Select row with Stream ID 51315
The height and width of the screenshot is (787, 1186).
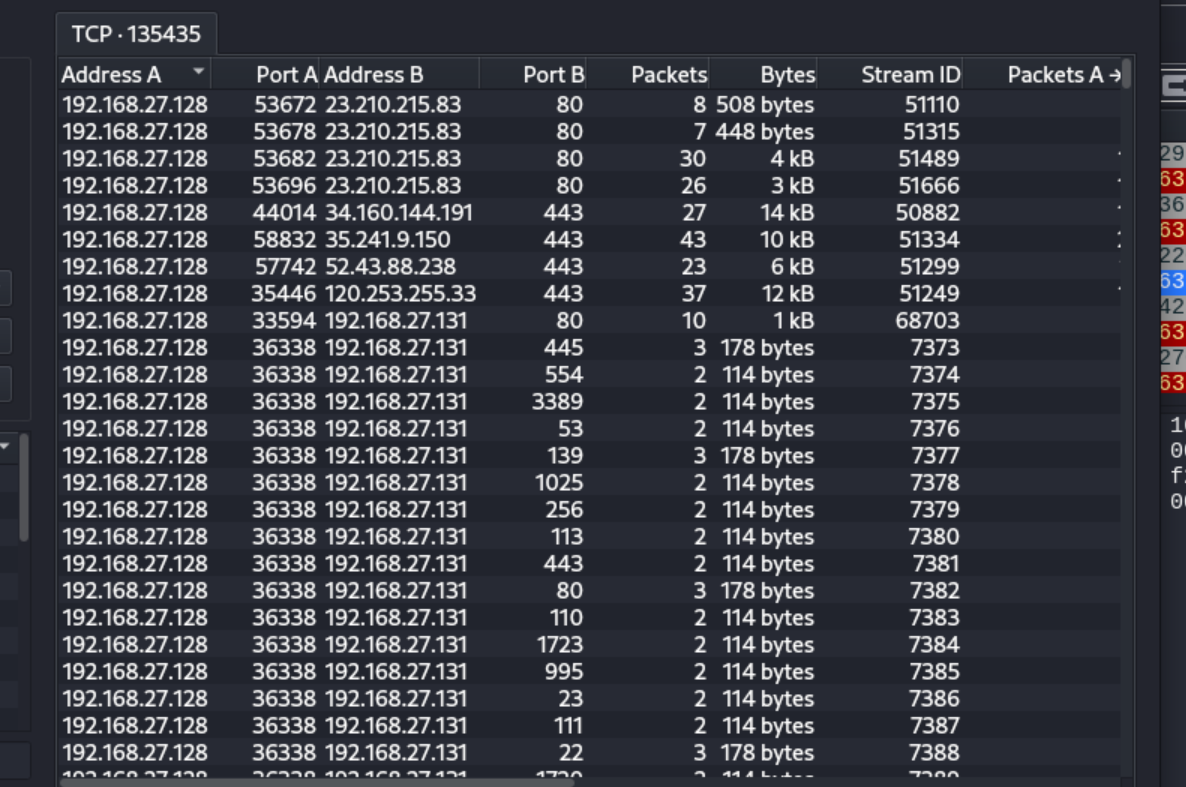(x=590, y=132)
